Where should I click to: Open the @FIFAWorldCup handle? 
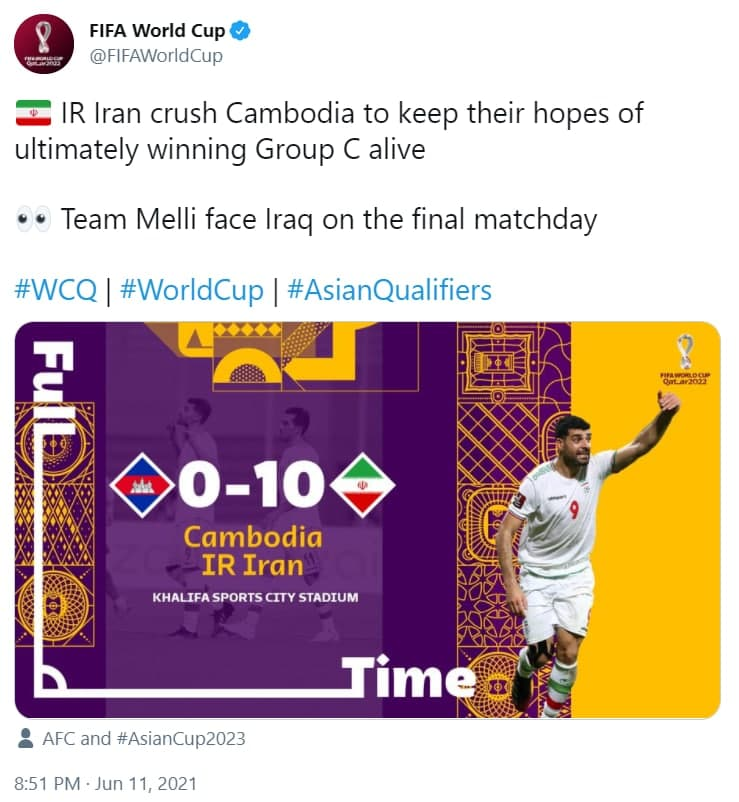tap(156, 56)
